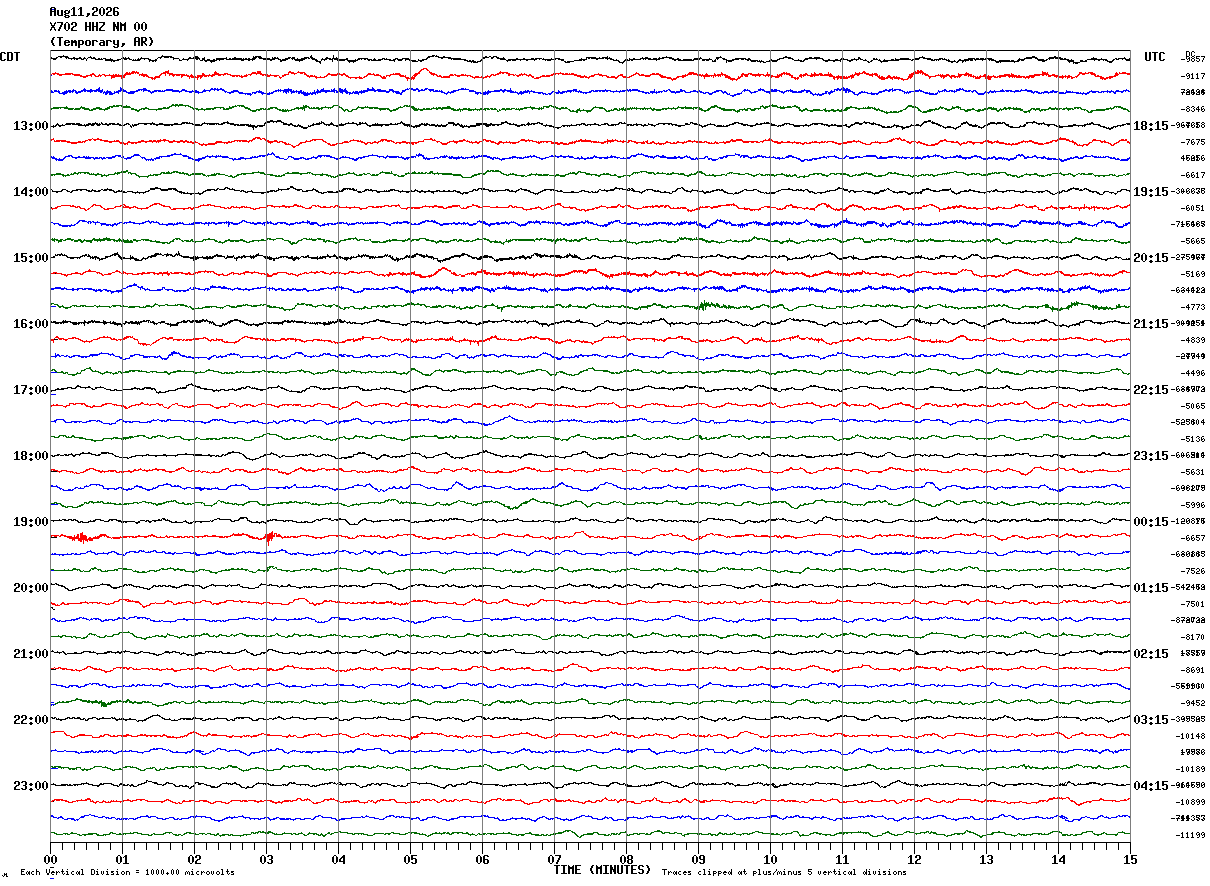
Task: Click the 18:15 UTC time label
Action: coord(1150,126)
